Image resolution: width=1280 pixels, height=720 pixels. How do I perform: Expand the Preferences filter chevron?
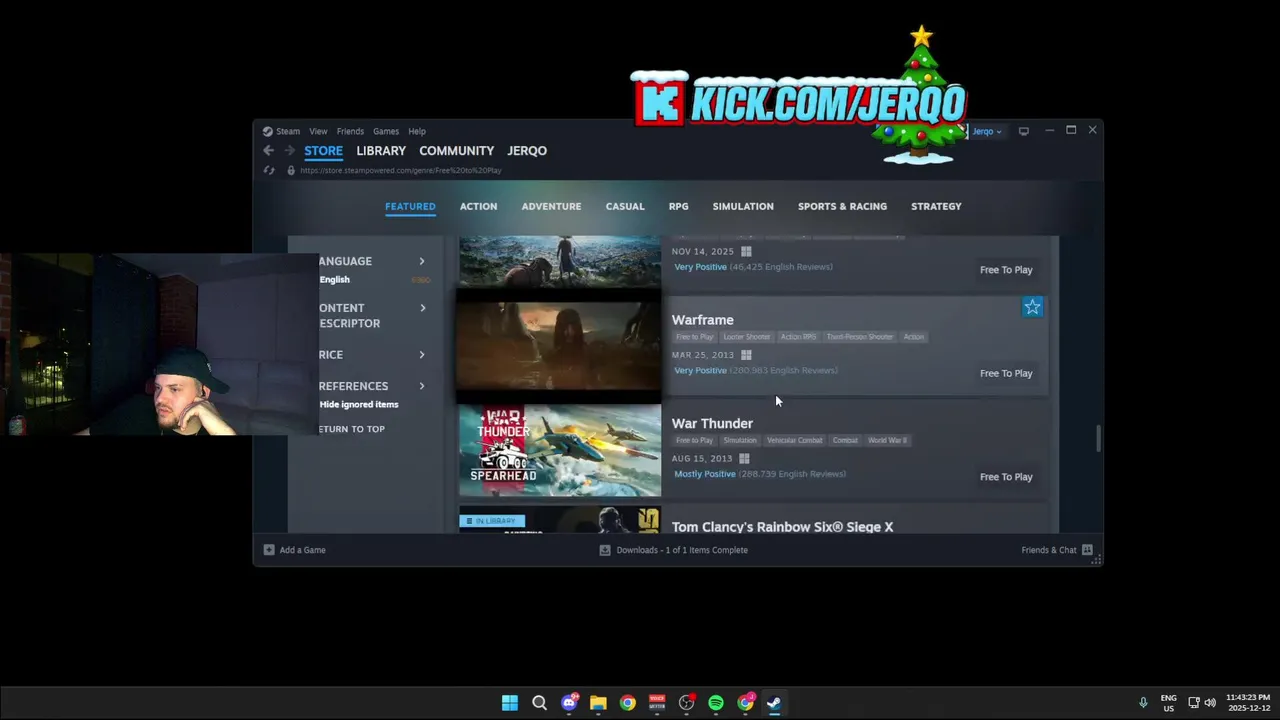[422, 386]
